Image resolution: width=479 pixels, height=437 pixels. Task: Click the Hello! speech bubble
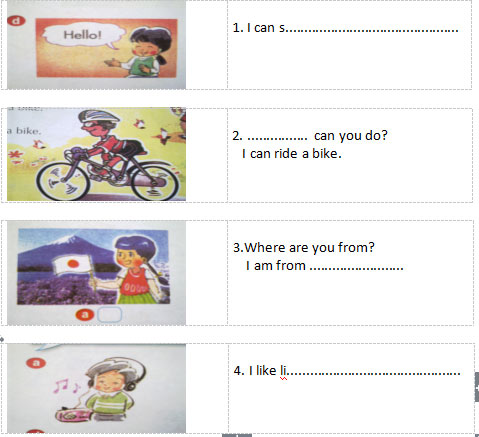coord(83,35)
